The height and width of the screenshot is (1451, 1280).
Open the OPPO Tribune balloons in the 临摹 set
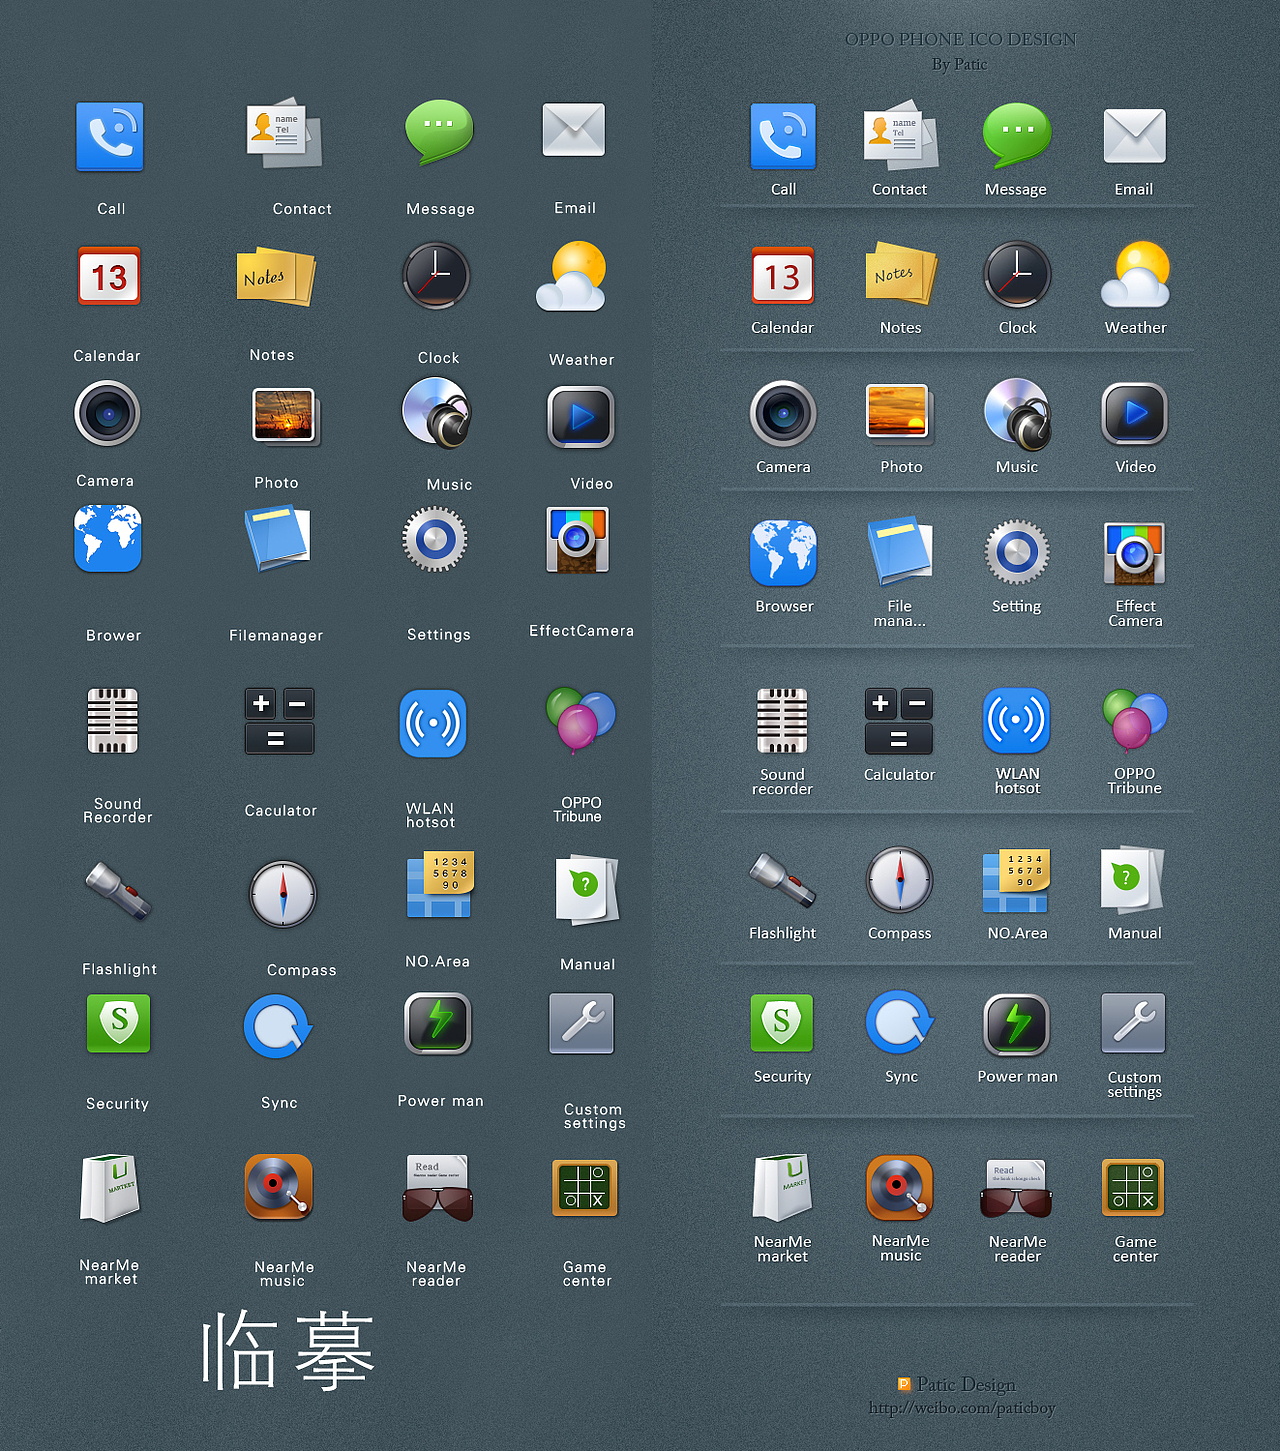click(x=580, y=720)
